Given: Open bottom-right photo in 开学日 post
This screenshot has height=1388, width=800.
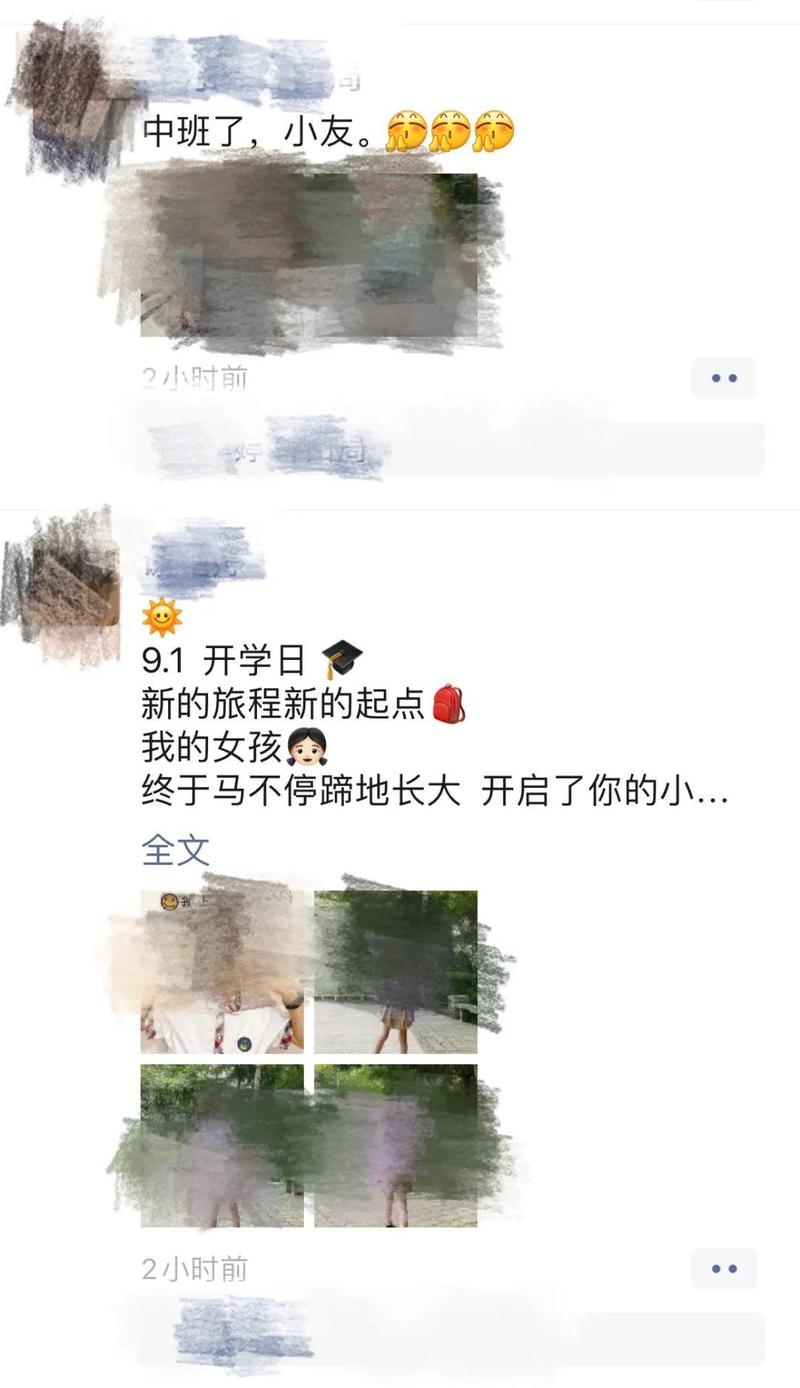Looking at the screenshot, I should click(x=396, y=1146).
